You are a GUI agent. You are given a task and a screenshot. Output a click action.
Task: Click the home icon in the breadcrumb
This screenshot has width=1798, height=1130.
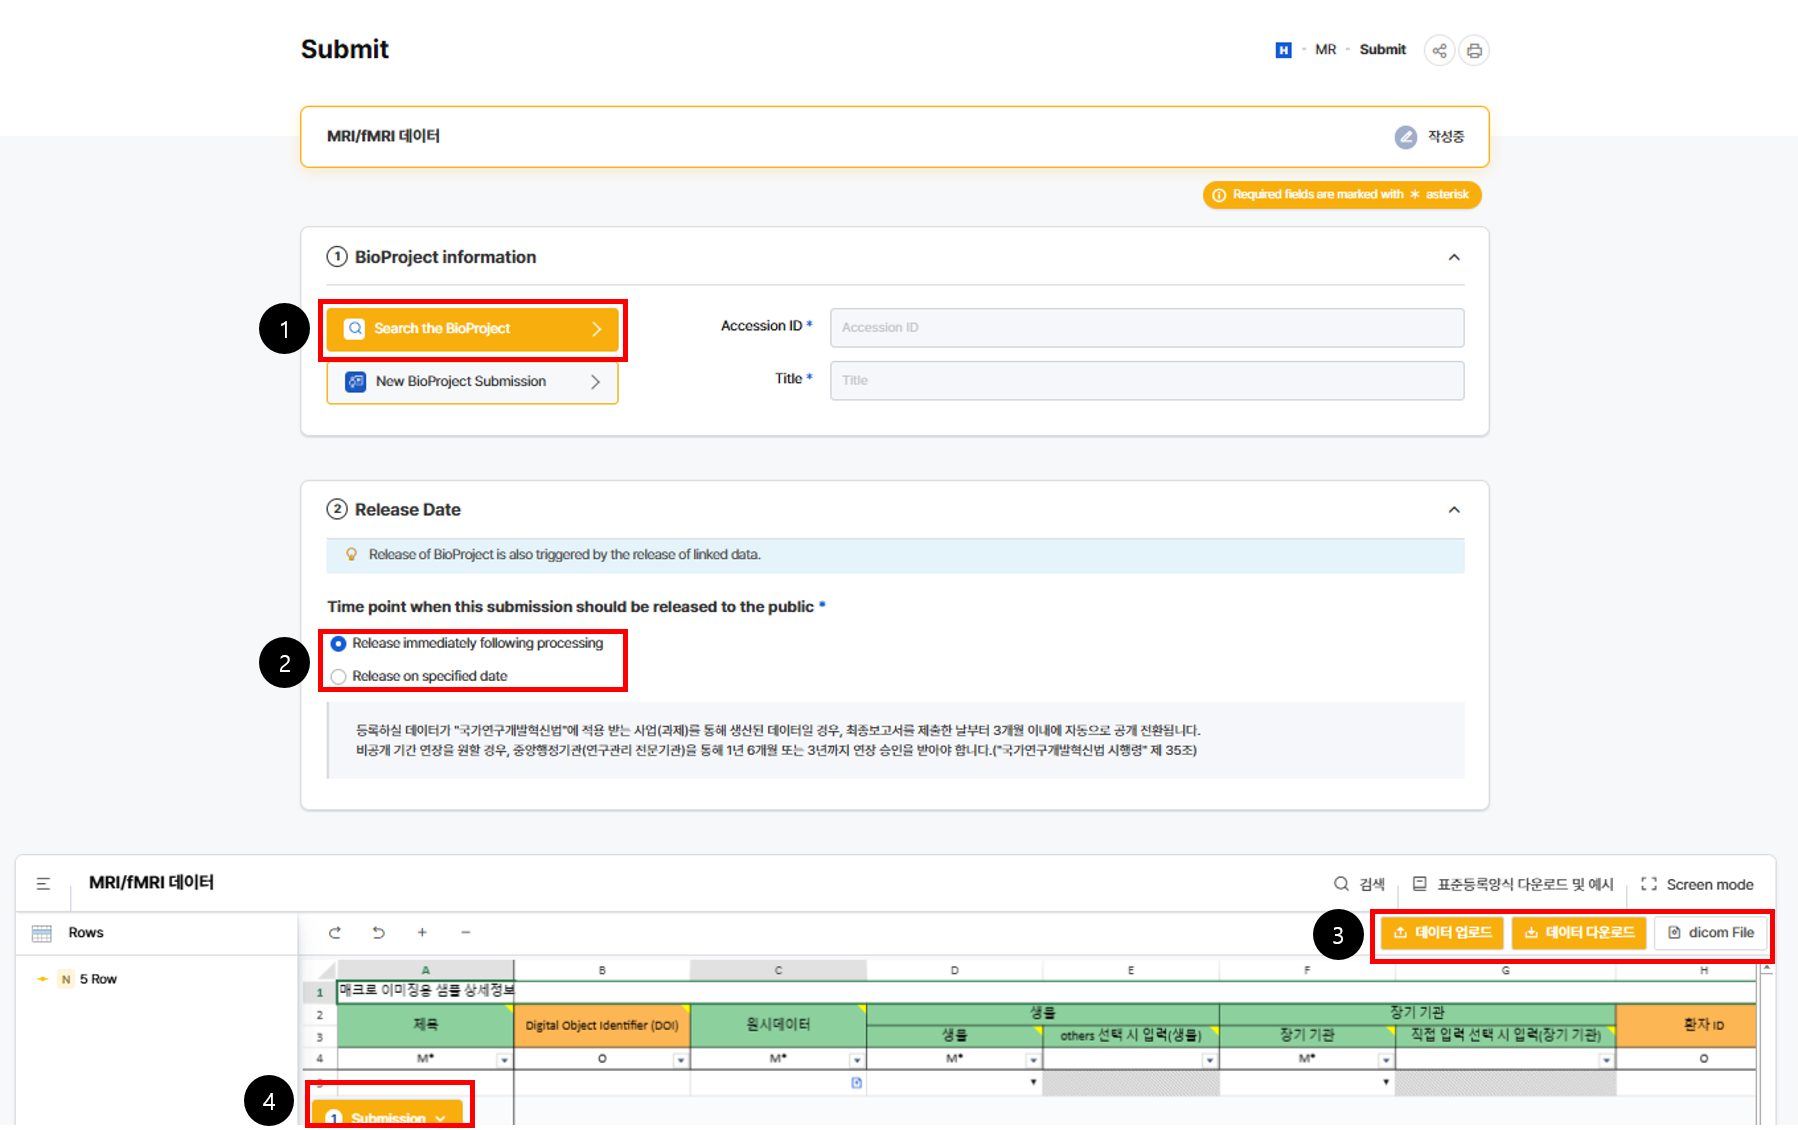pos(1283,50)
